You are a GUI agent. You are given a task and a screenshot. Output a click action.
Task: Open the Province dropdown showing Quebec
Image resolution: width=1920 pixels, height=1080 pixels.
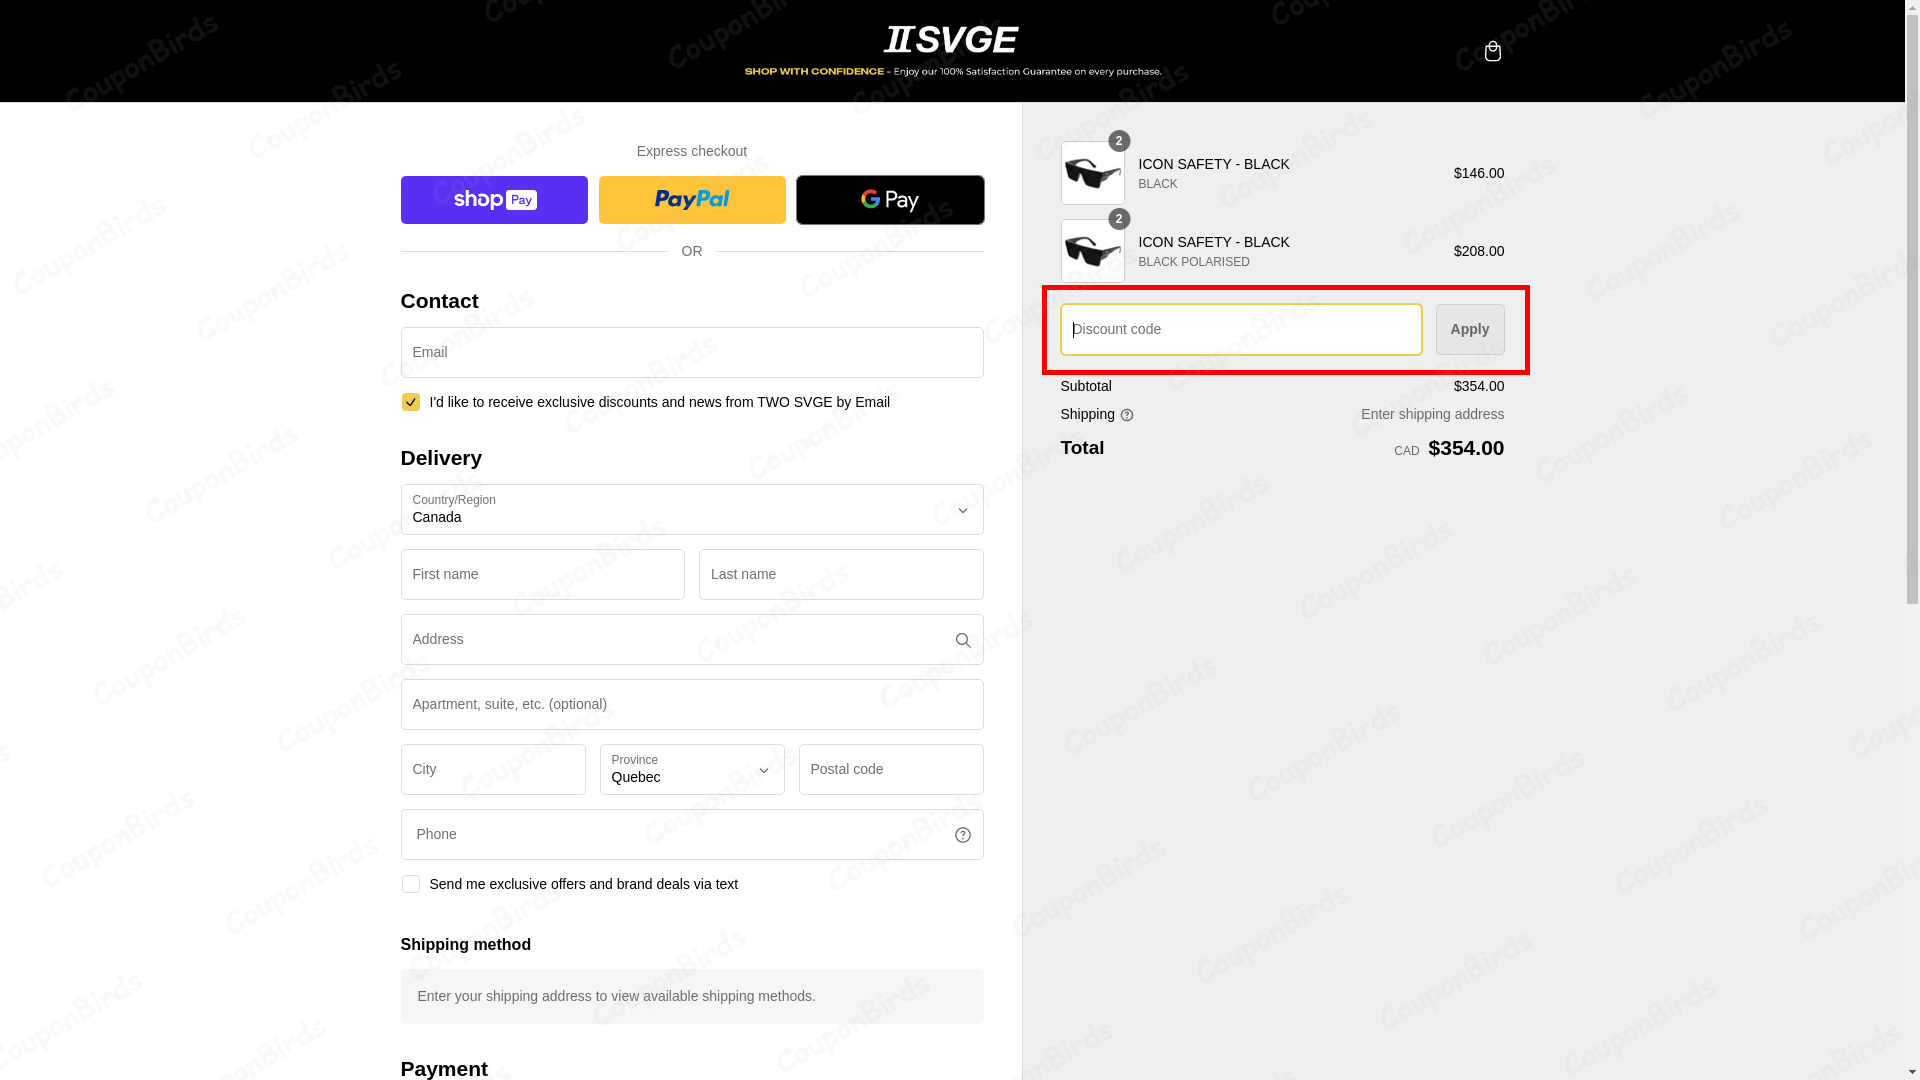(691, 770)
